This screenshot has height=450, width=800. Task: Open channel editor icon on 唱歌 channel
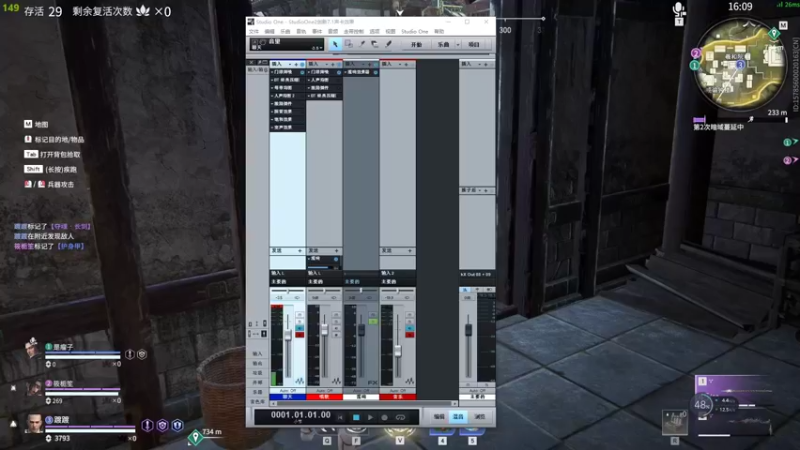pyautogui.click(x=336, y=381)
